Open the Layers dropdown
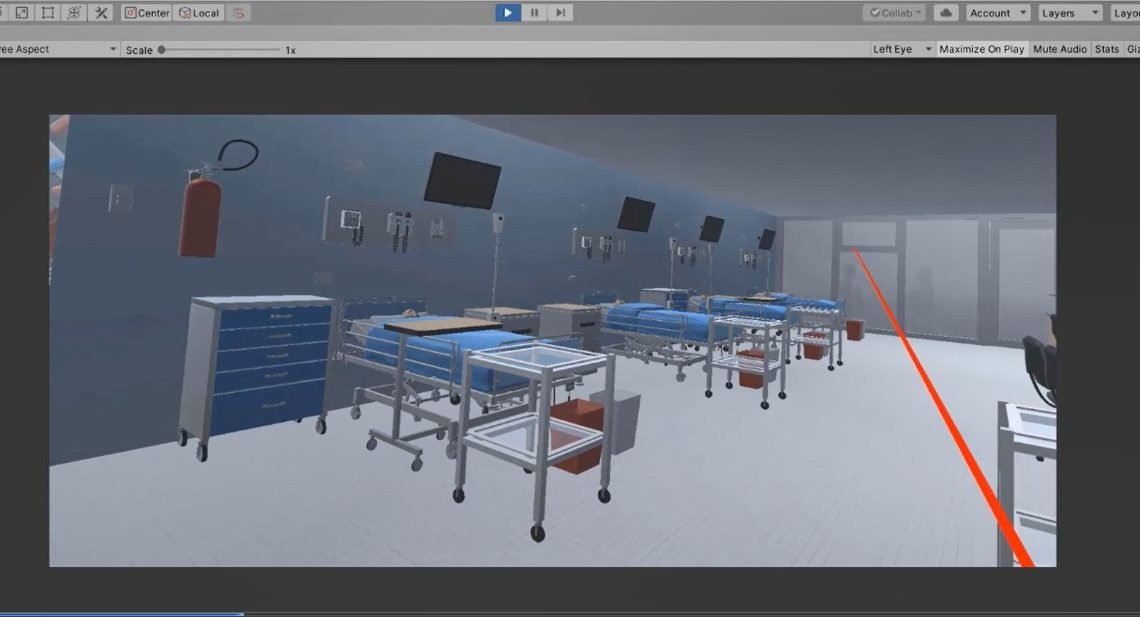Image resolution: width=1140 pixels, height=617 pixels. [x=1068, y=13]
